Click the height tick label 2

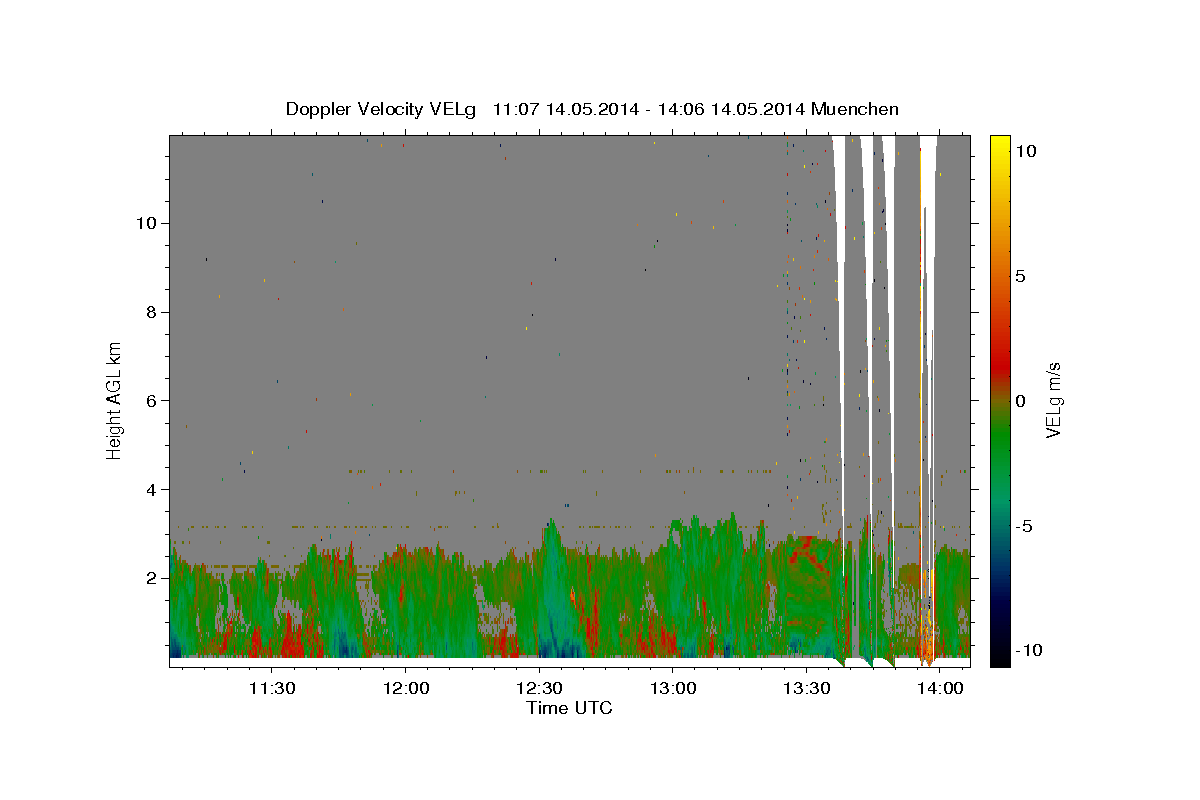[150, 578]
